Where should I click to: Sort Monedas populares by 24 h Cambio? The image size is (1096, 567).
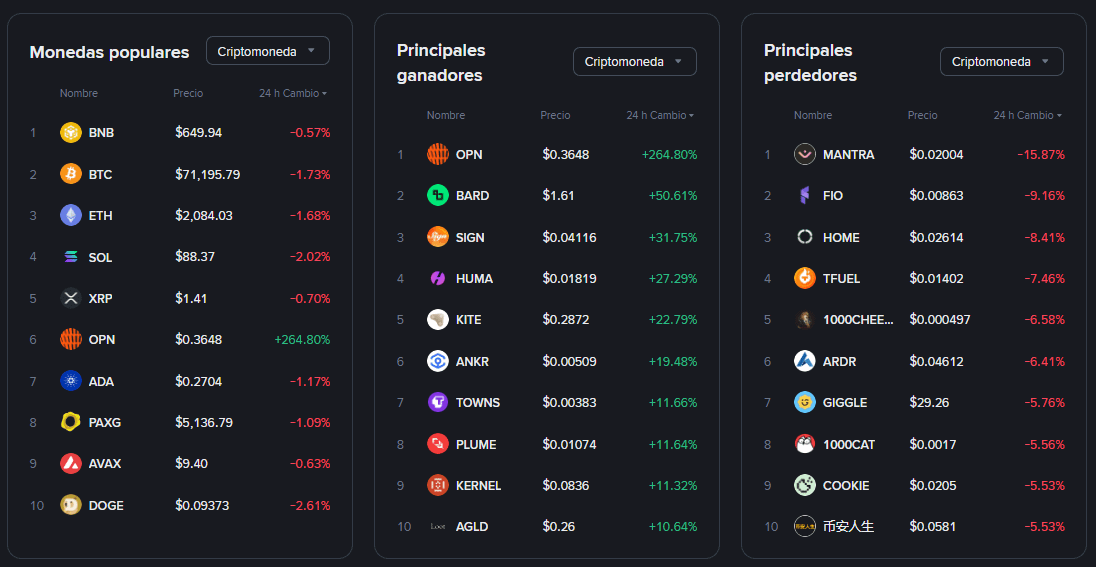[293, 93]
